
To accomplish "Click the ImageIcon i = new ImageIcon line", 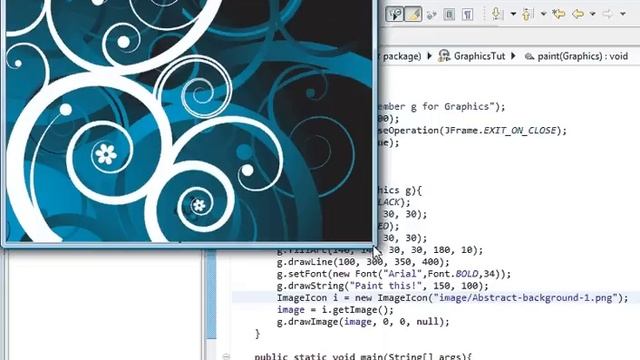I will coord(453,298).
